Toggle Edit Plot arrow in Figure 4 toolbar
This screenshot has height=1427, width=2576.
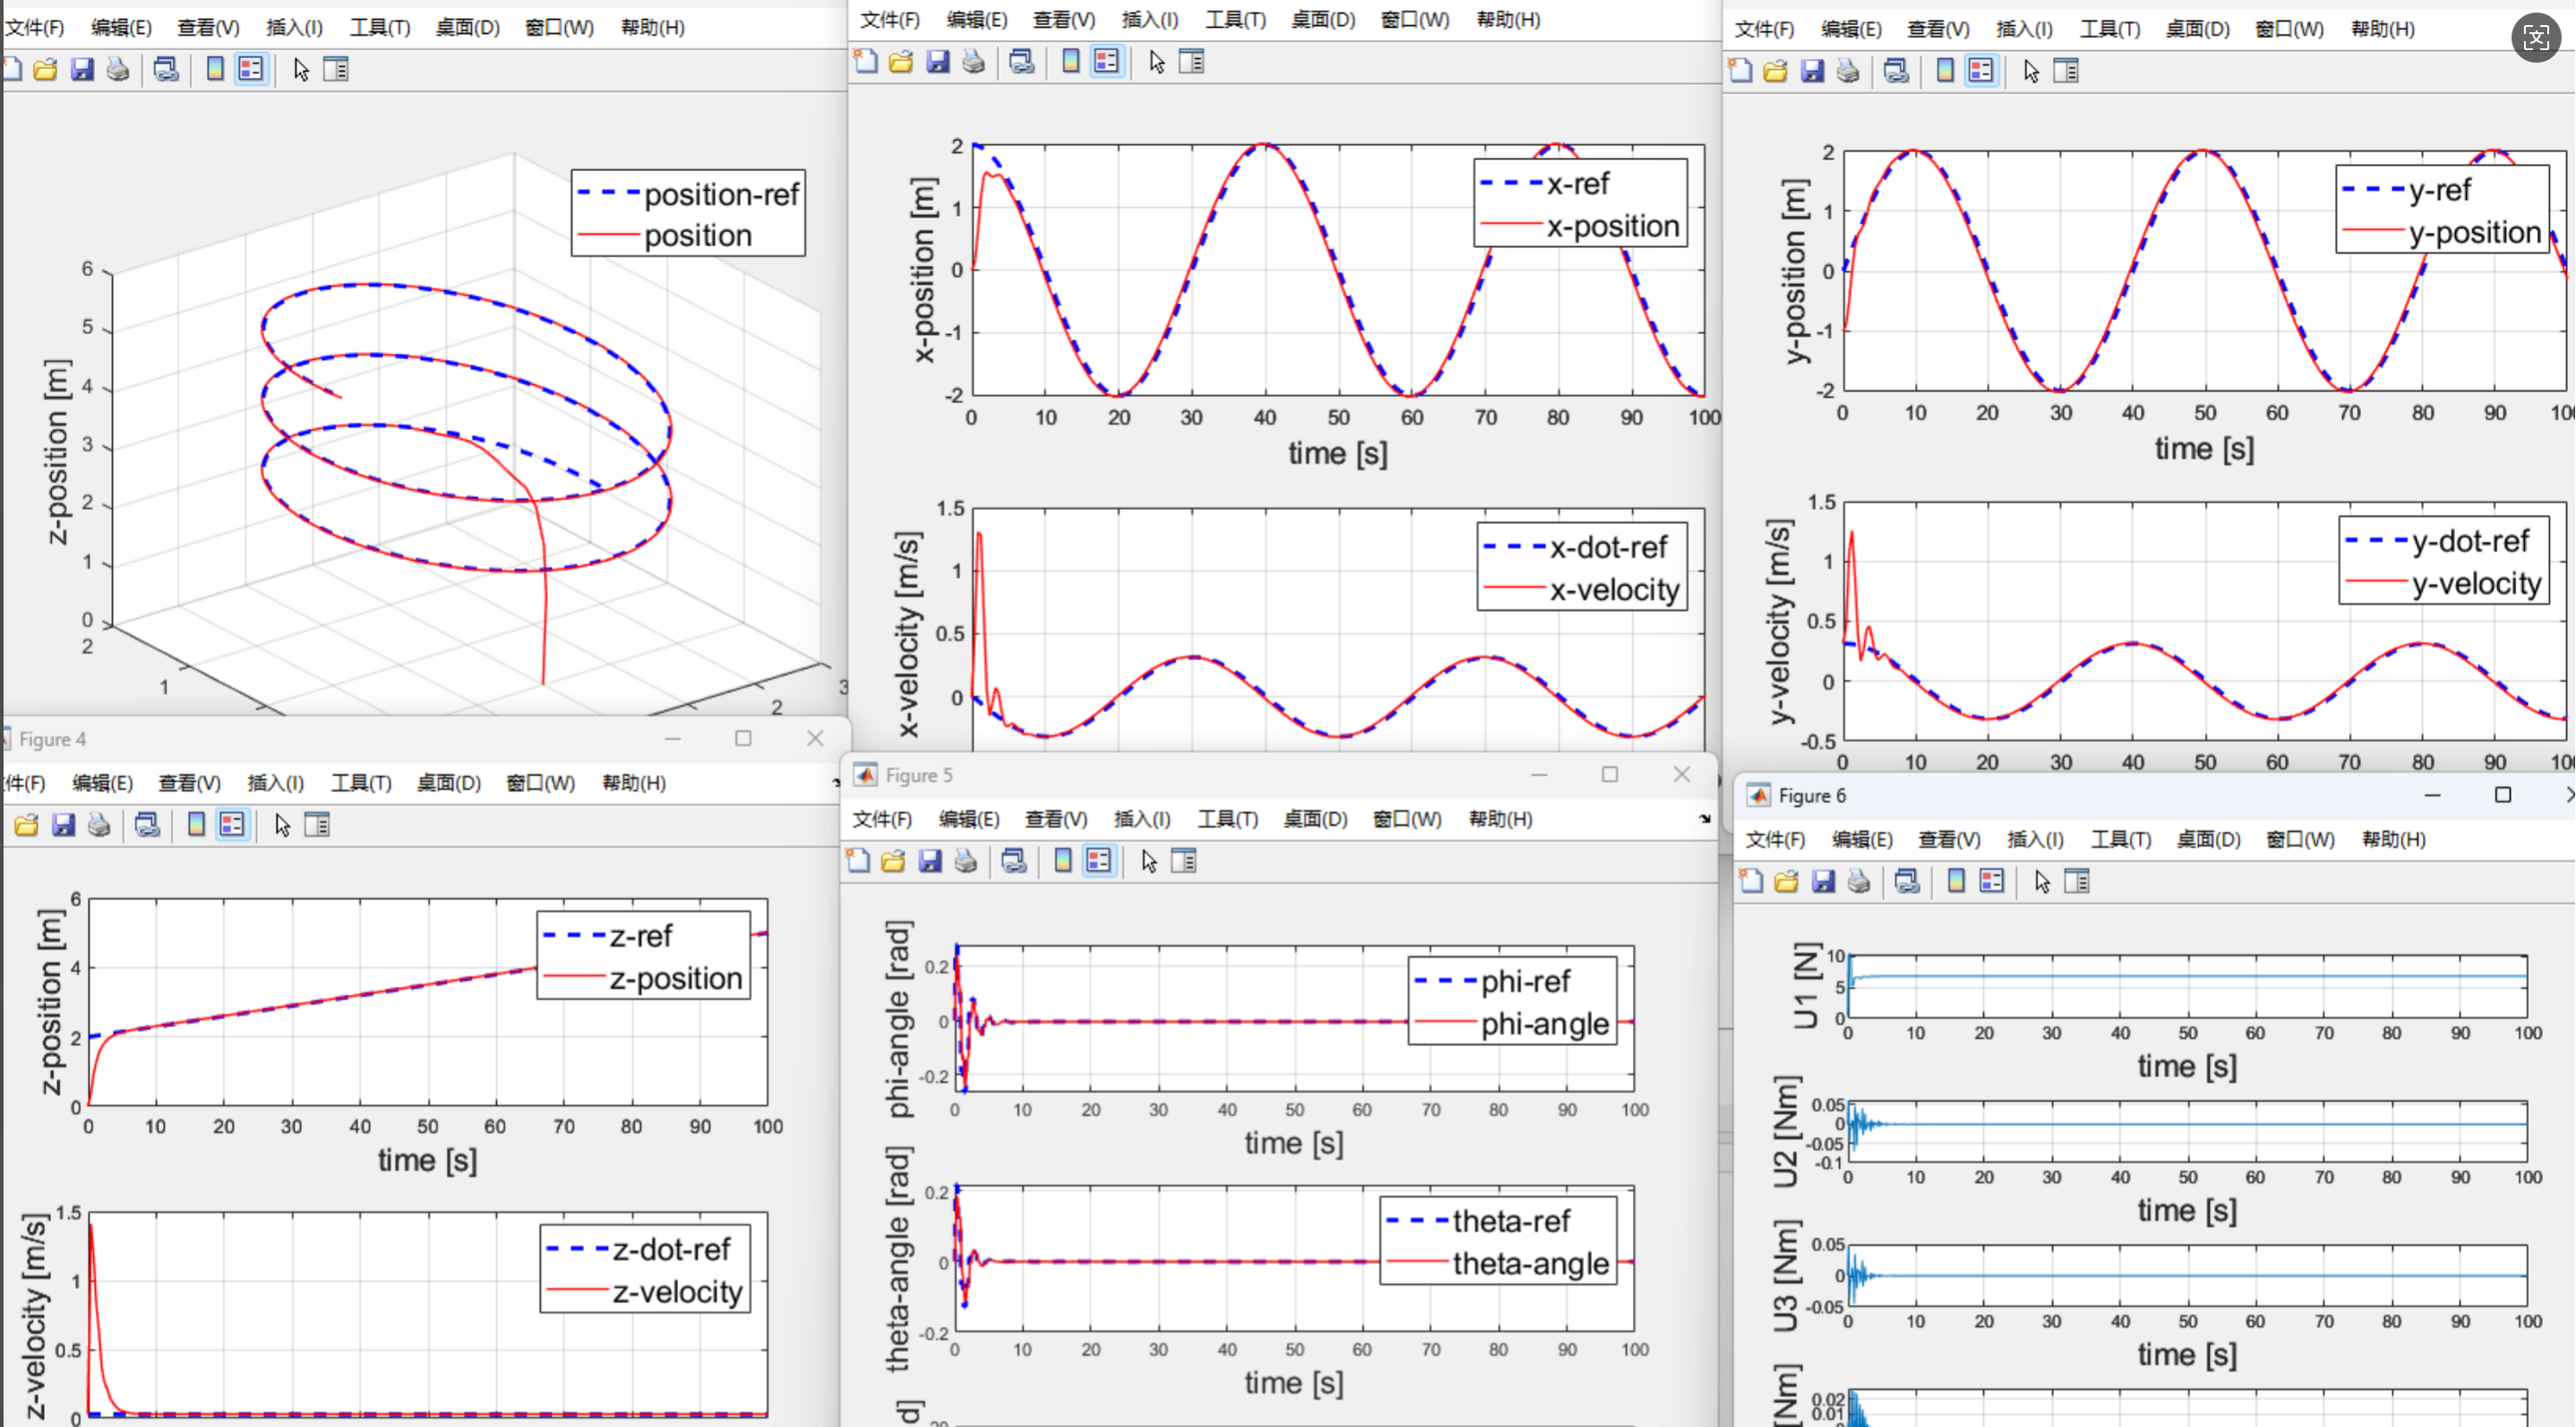pyautogui.click(x=282, y=826)
